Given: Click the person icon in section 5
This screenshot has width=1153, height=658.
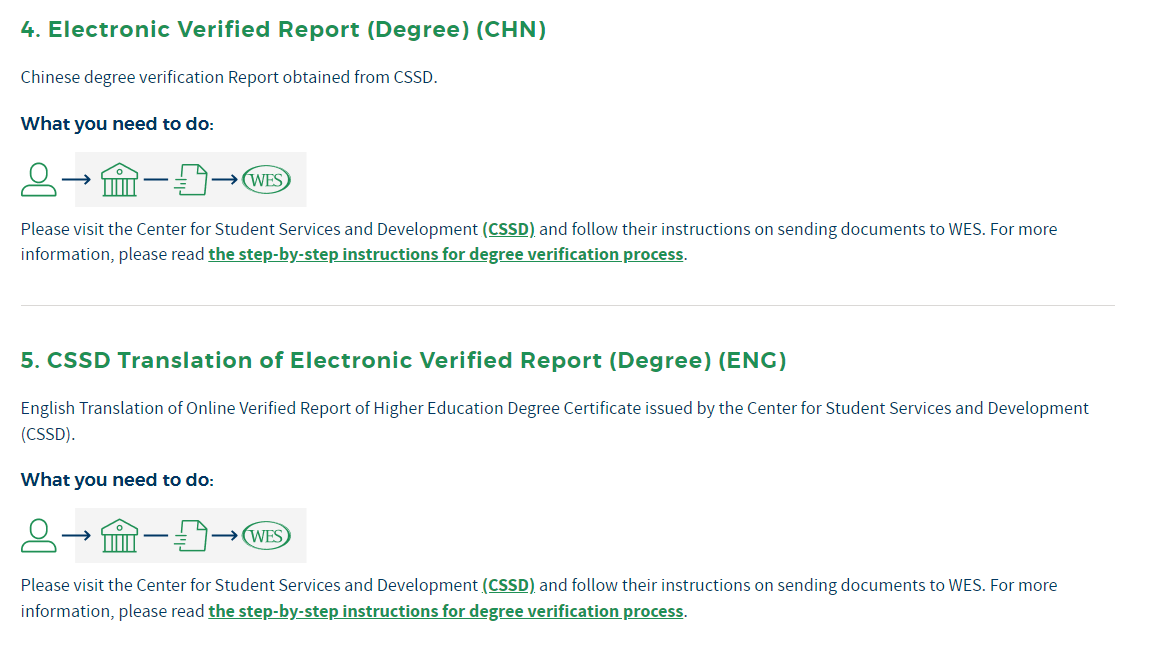Looking at the screenshot, I should tap(38, 536).
